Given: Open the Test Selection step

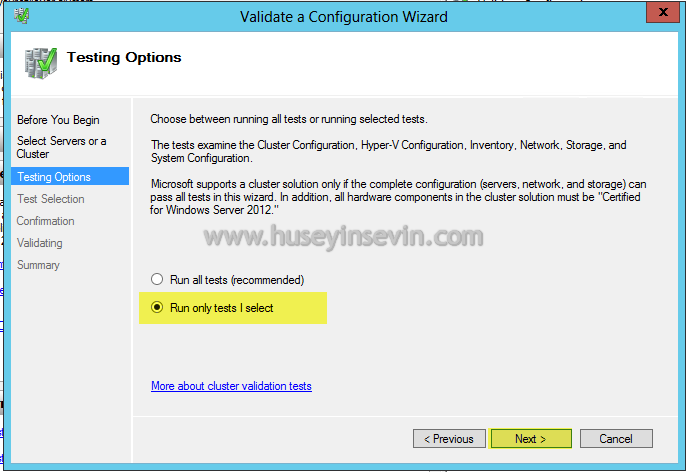Looking at the screenshot, I should point(51,199).
